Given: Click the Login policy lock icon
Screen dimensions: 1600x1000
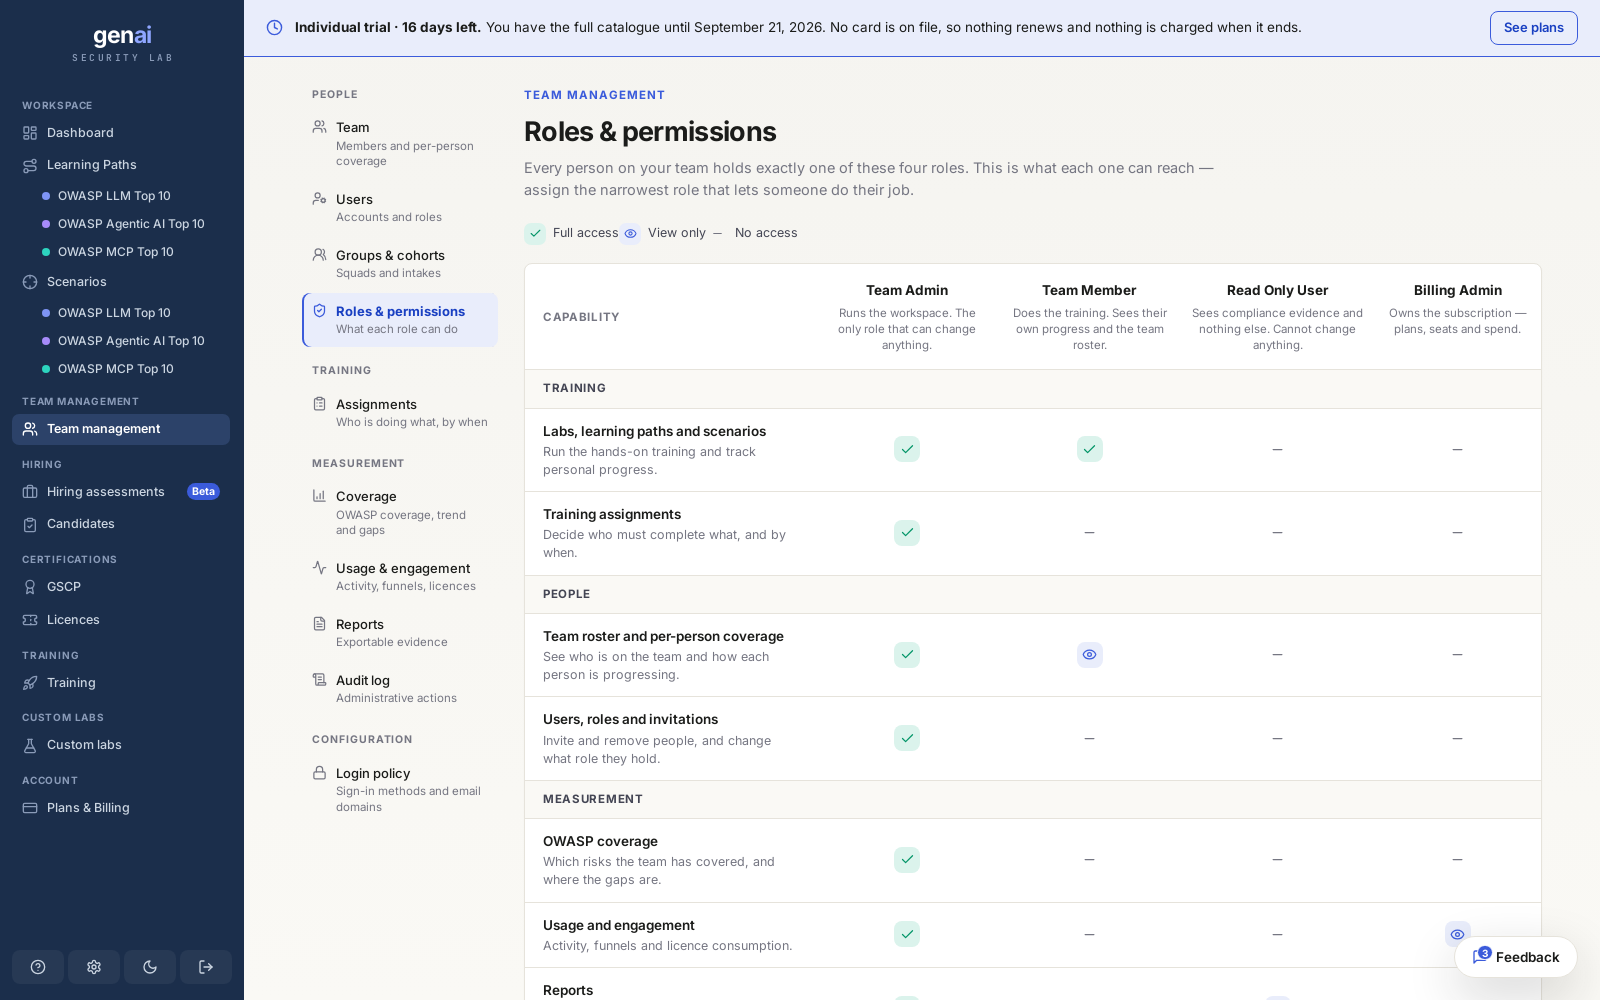Looking at the screenshot, I should pyautogui.click(x=320, y=773).
